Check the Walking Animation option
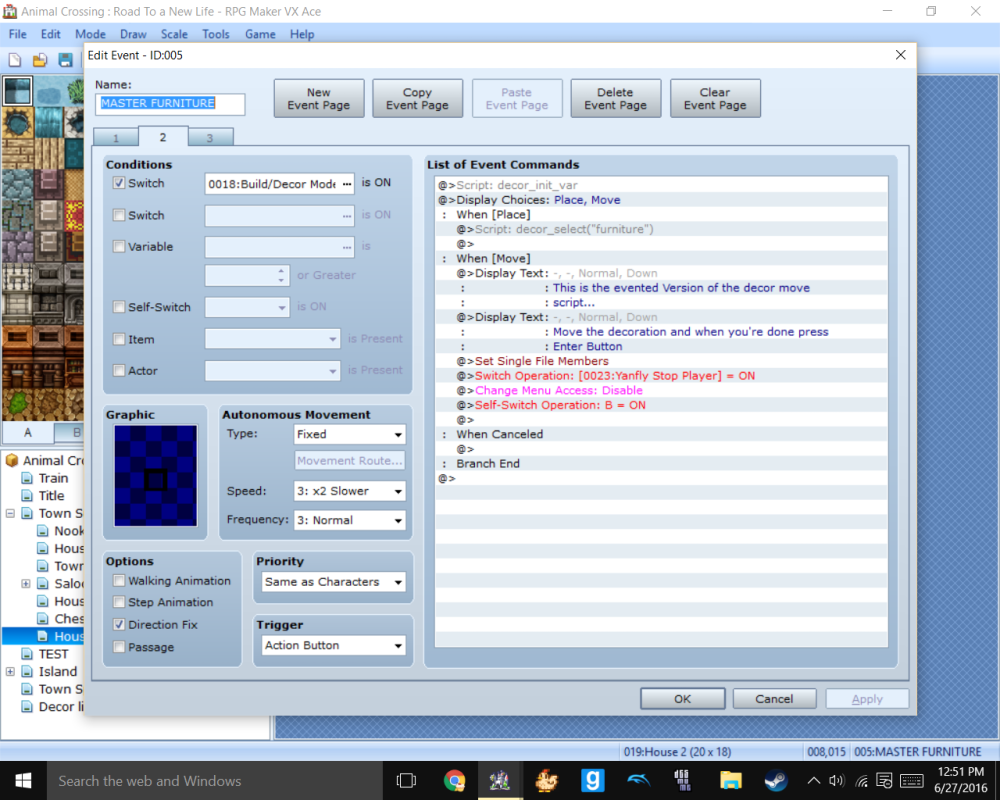 (x=119, y=581)
